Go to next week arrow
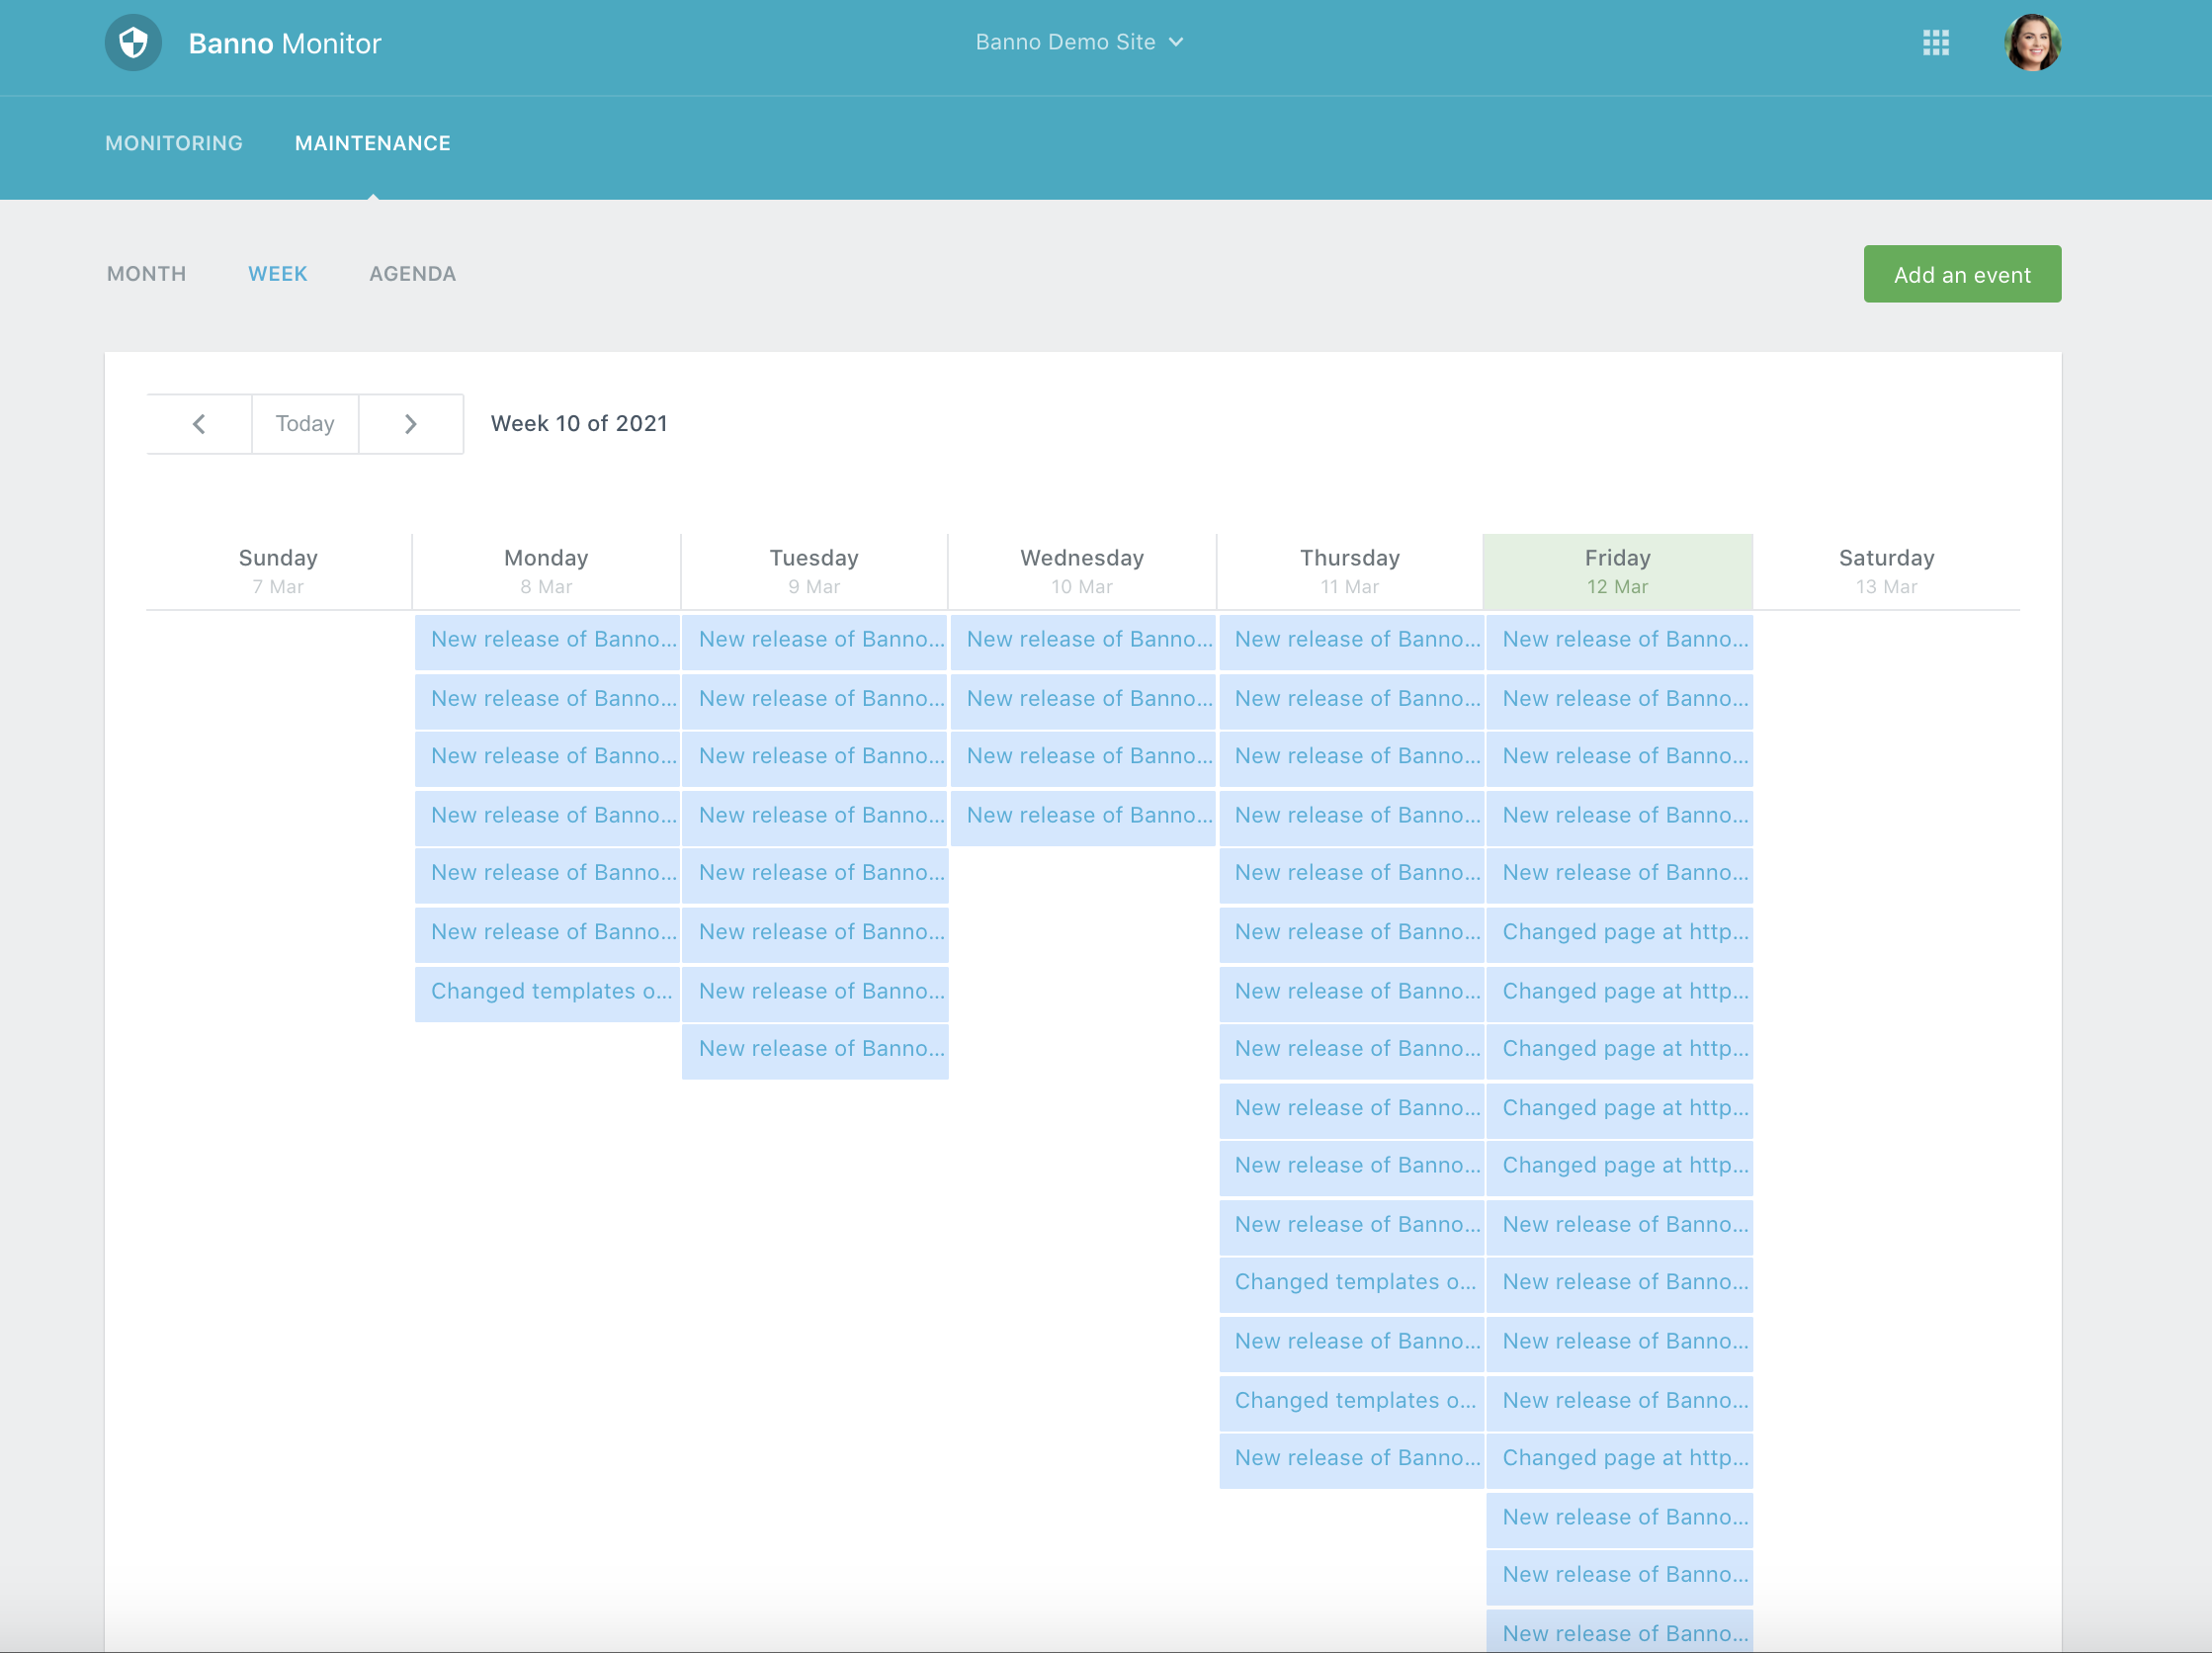The height and width of the screenshot is (1653, 2212). pyautogui.click(x=410, y=424)
